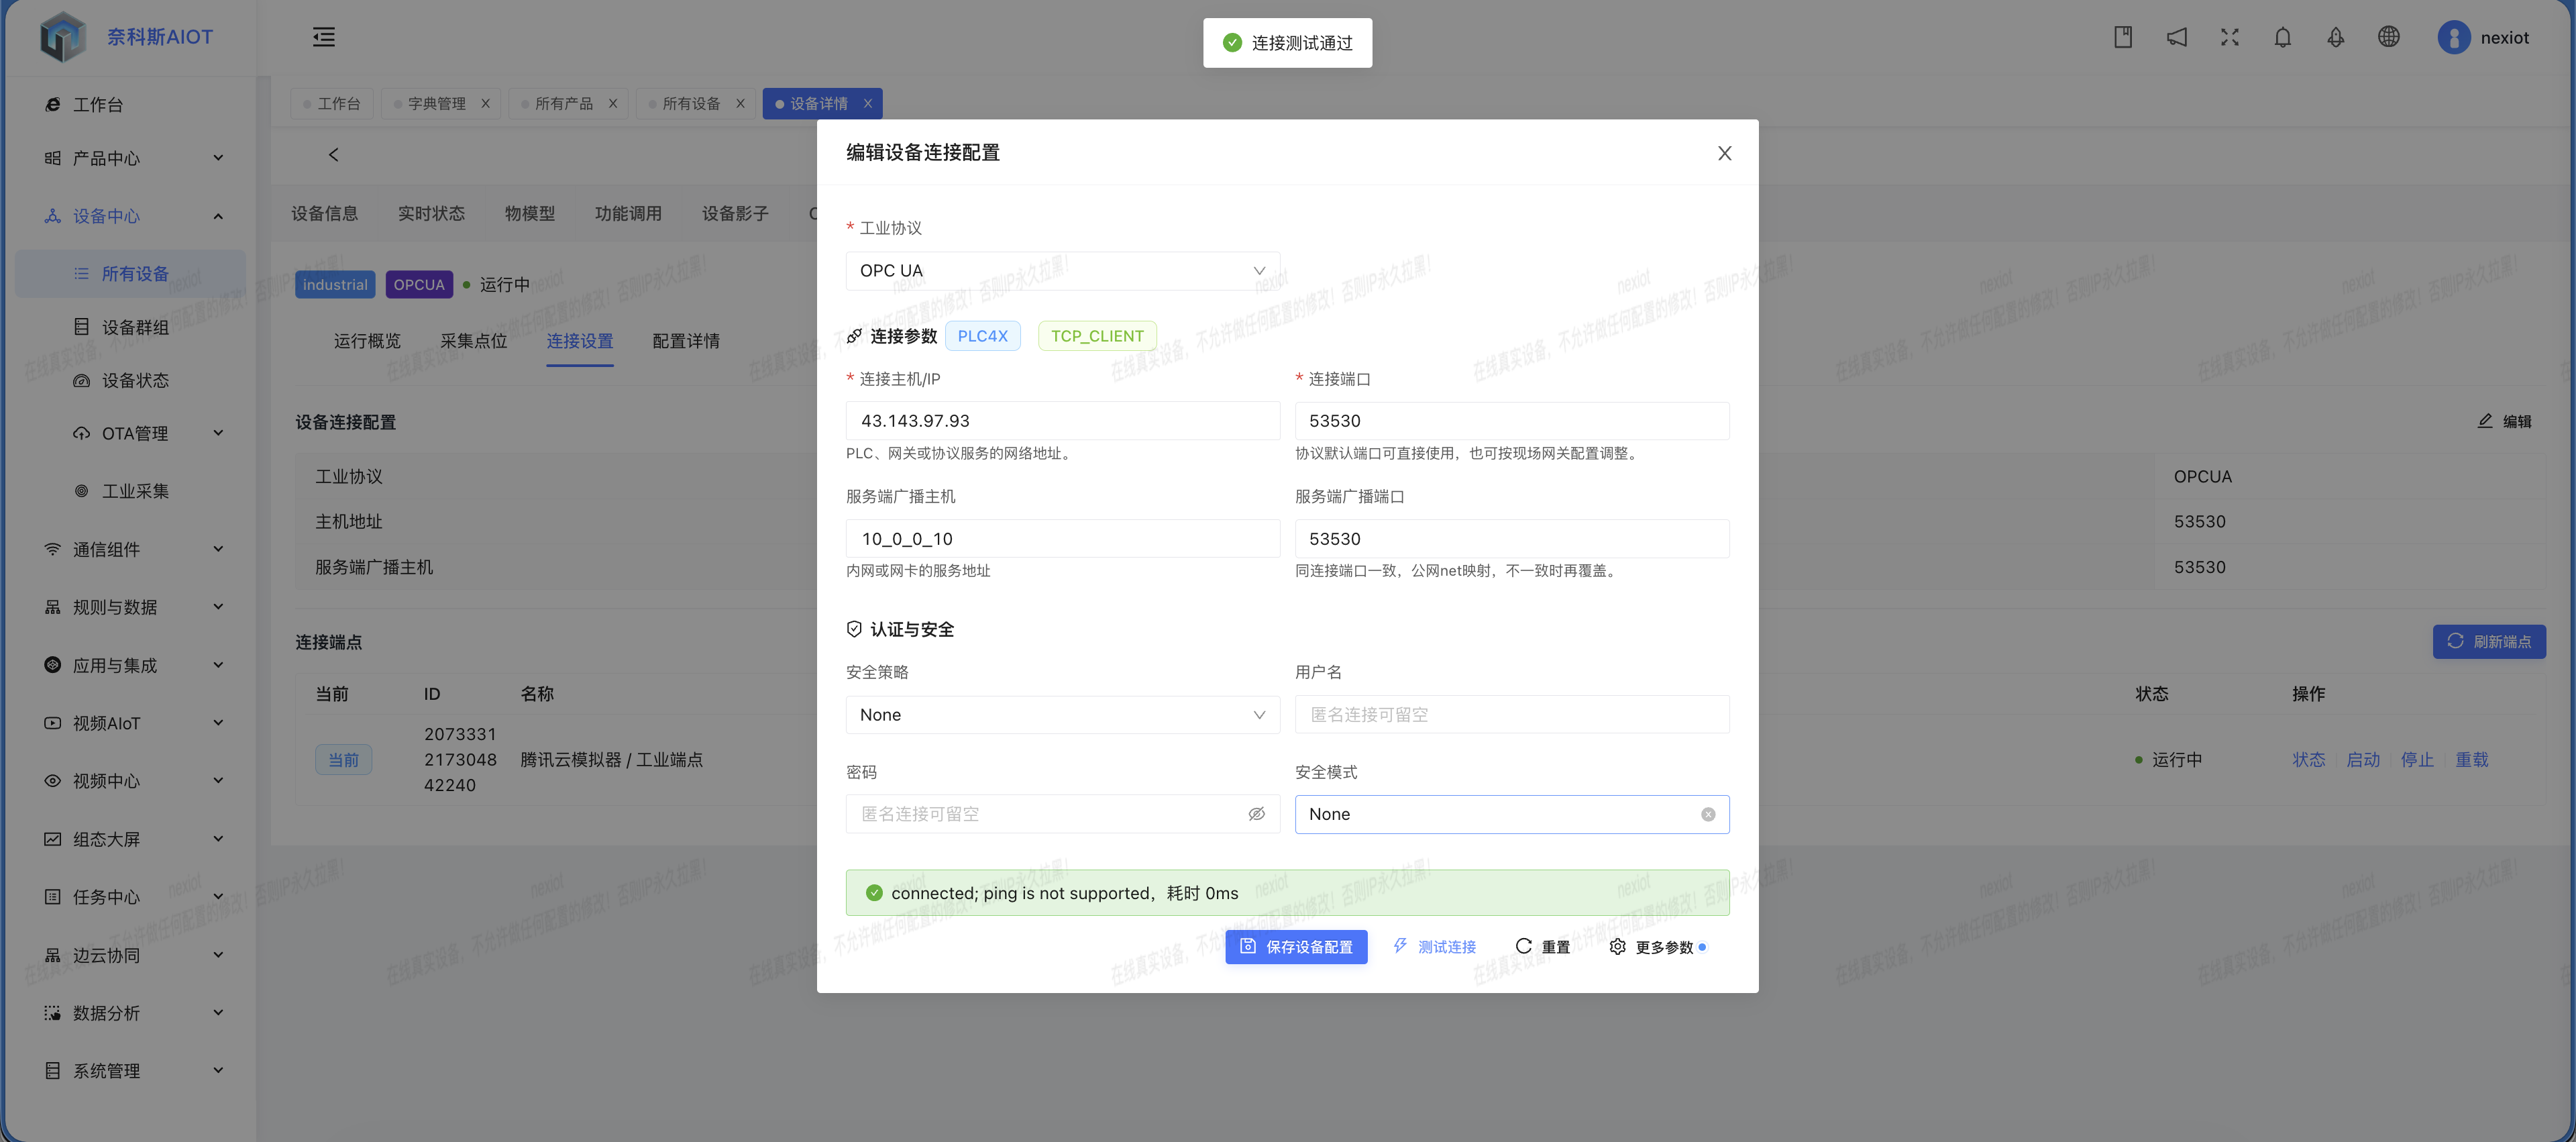The image size is (2576, 1142).
Task: Toggle fullscreen with the expand icon
Action: (x=2229, y=37)
